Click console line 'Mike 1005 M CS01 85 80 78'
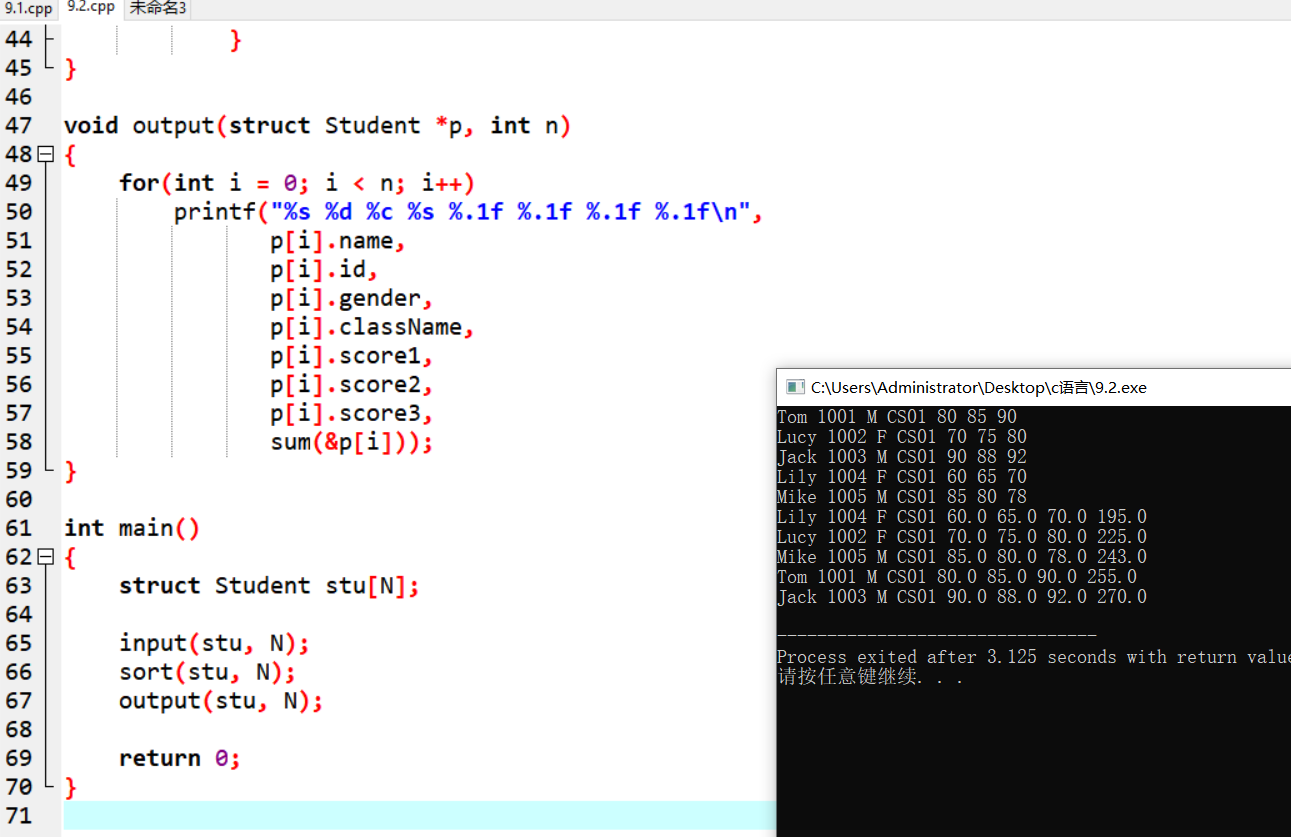 coord(902,497)
